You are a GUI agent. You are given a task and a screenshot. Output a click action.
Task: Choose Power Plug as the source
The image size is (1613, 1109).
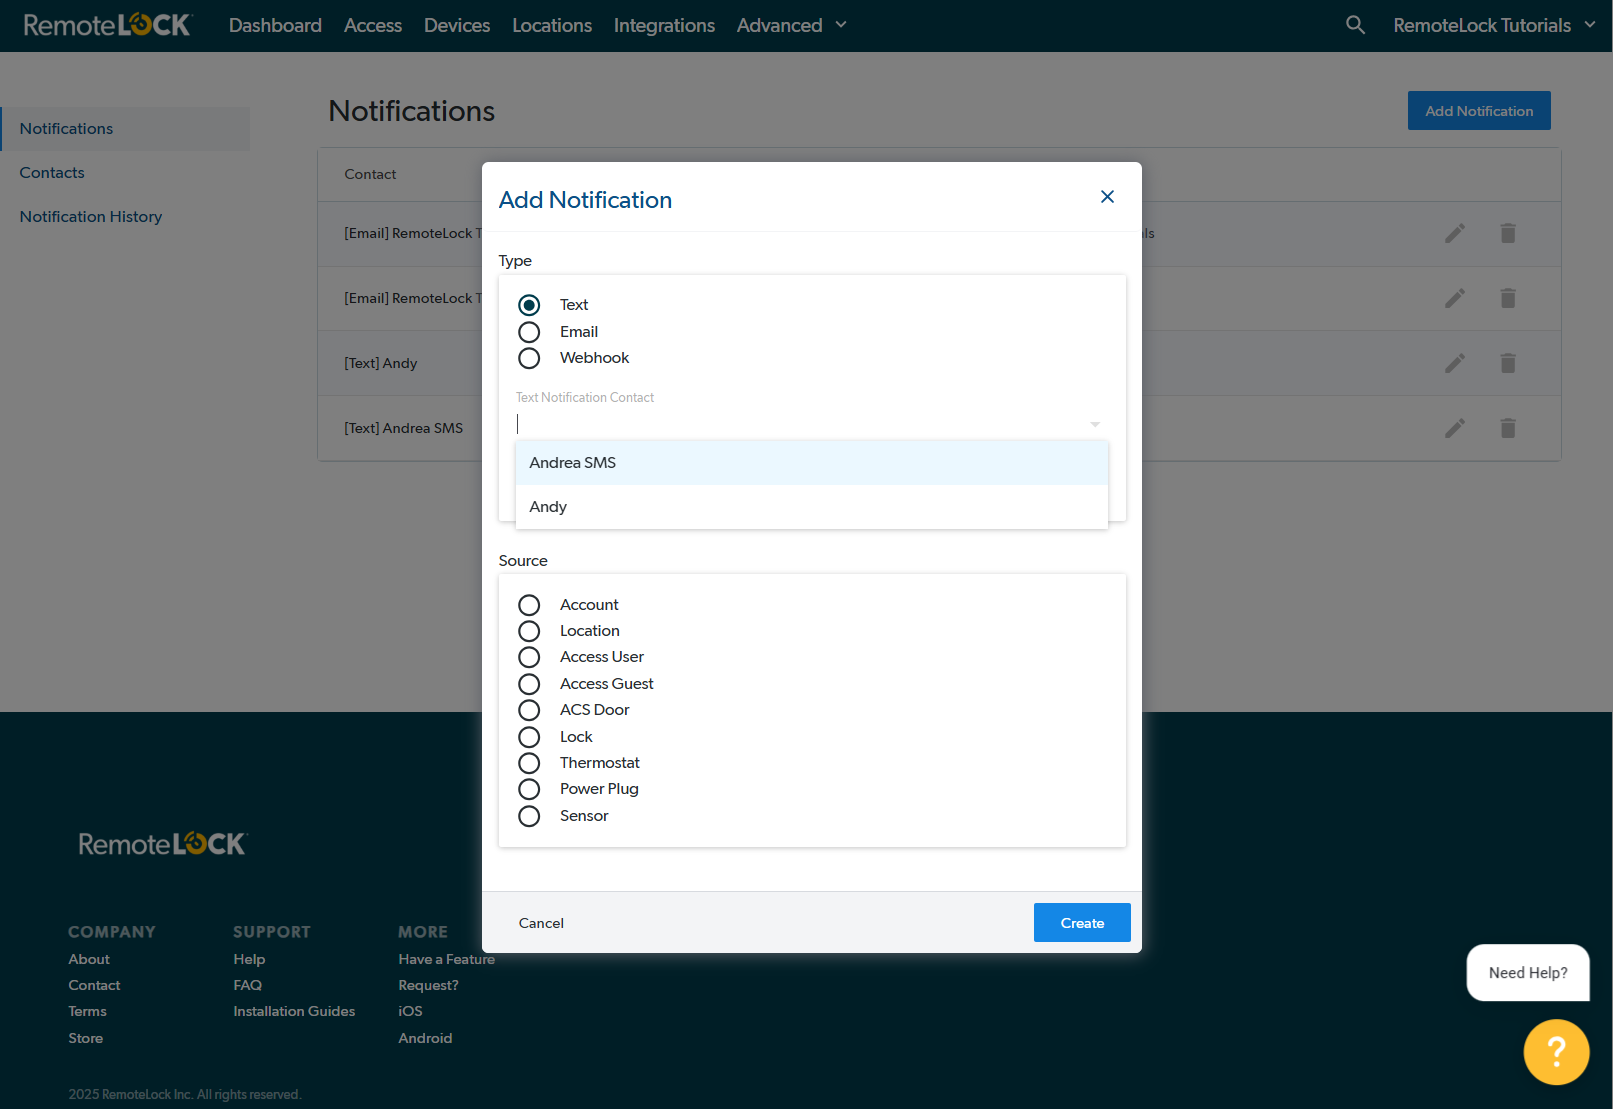point(529,789)
